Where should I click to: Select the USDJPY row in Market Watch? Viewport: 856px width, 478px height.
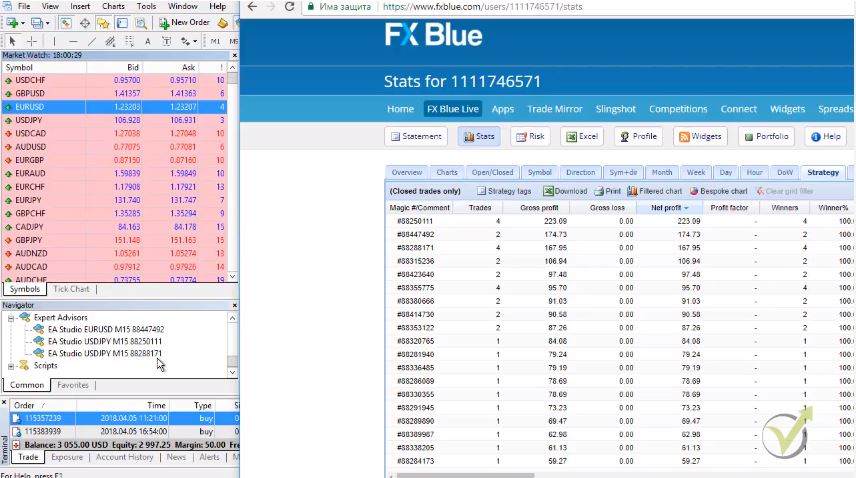(x=114, y=120)
